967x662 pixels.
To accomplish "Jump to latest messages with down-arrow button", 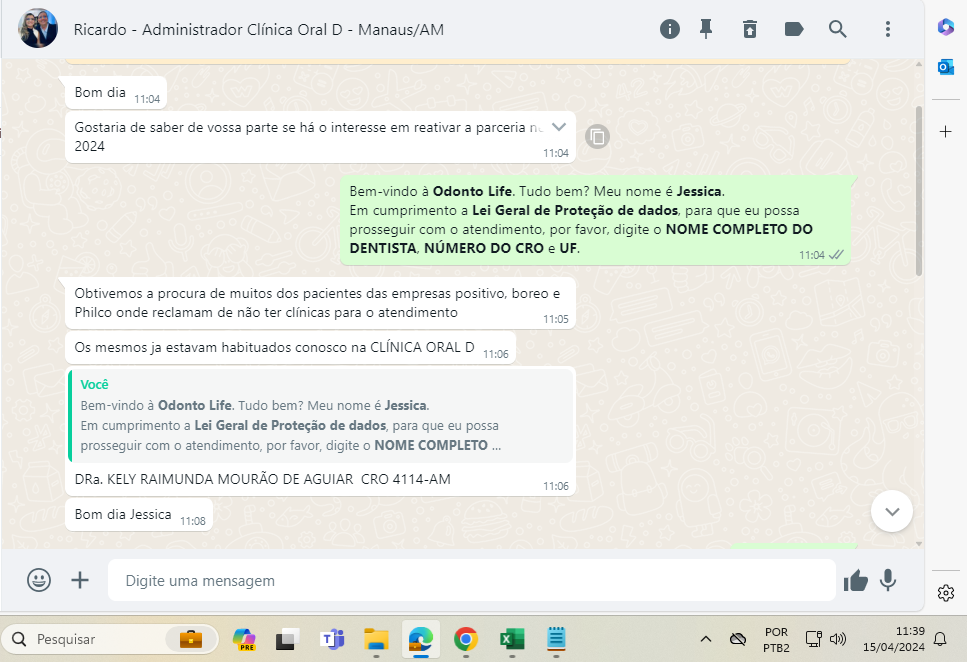I will [892, 511].
